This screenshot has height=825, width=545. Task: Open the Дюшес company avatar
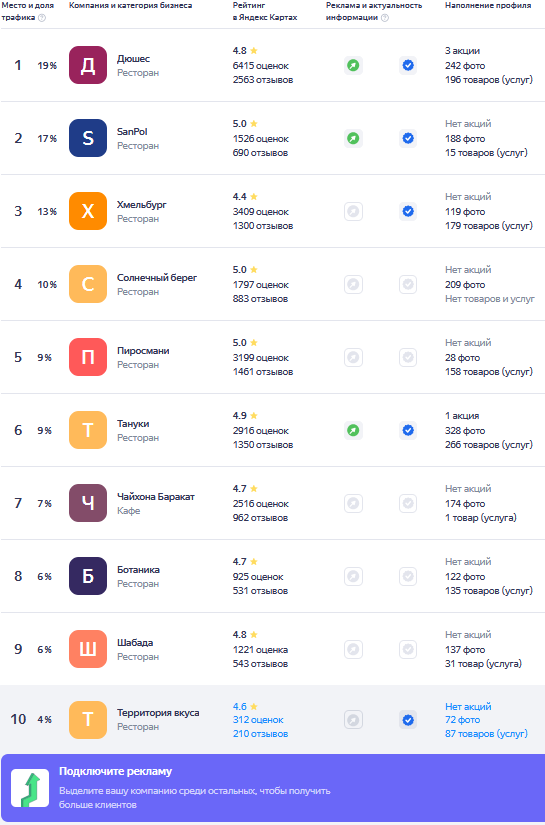click(88, 65)
